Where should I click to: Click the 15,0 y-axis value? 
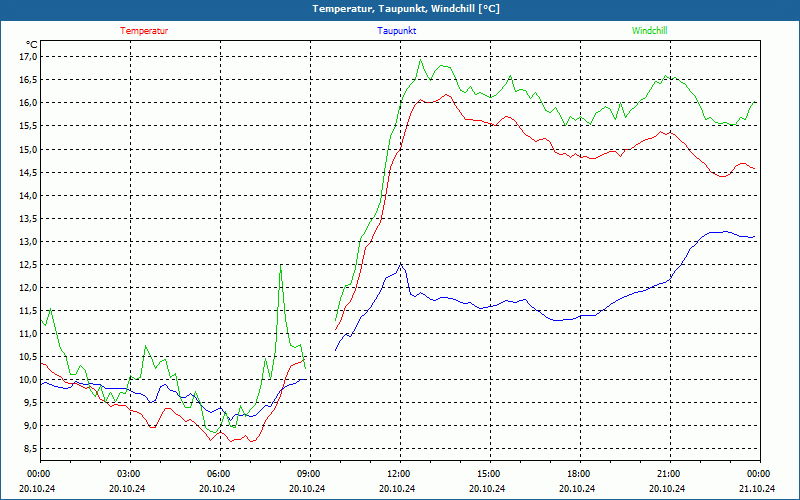click(29, 149)
